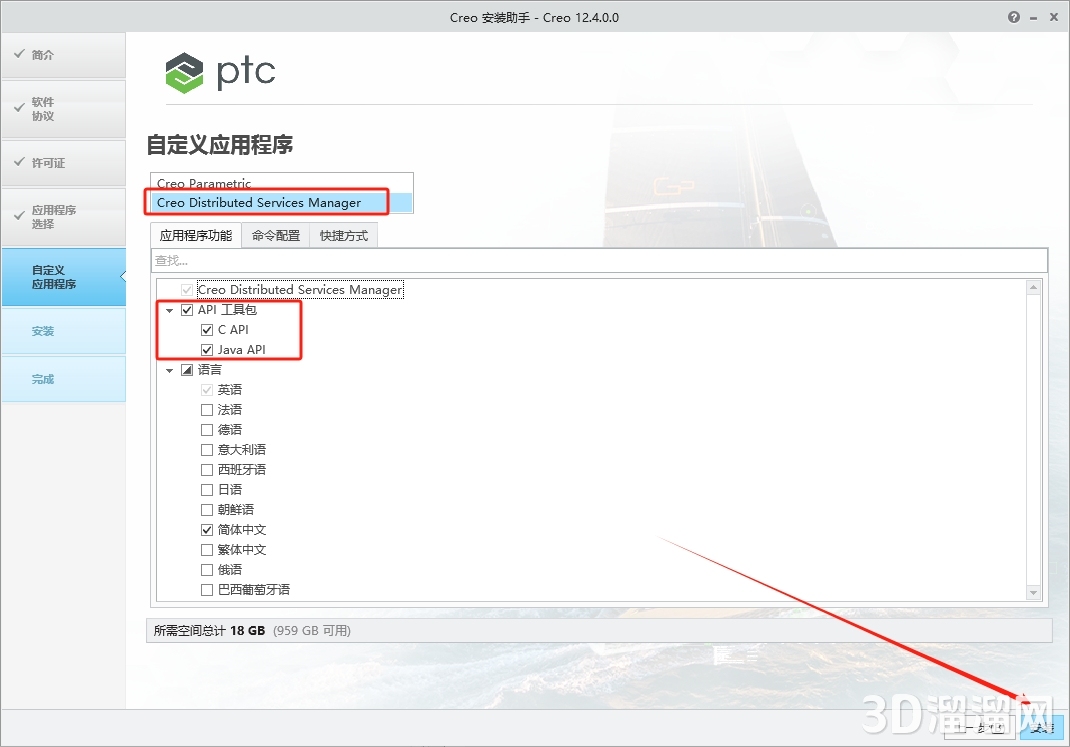Click the 安装 button to install
Screen dimensions: 1070x747
pos(1041,728)
